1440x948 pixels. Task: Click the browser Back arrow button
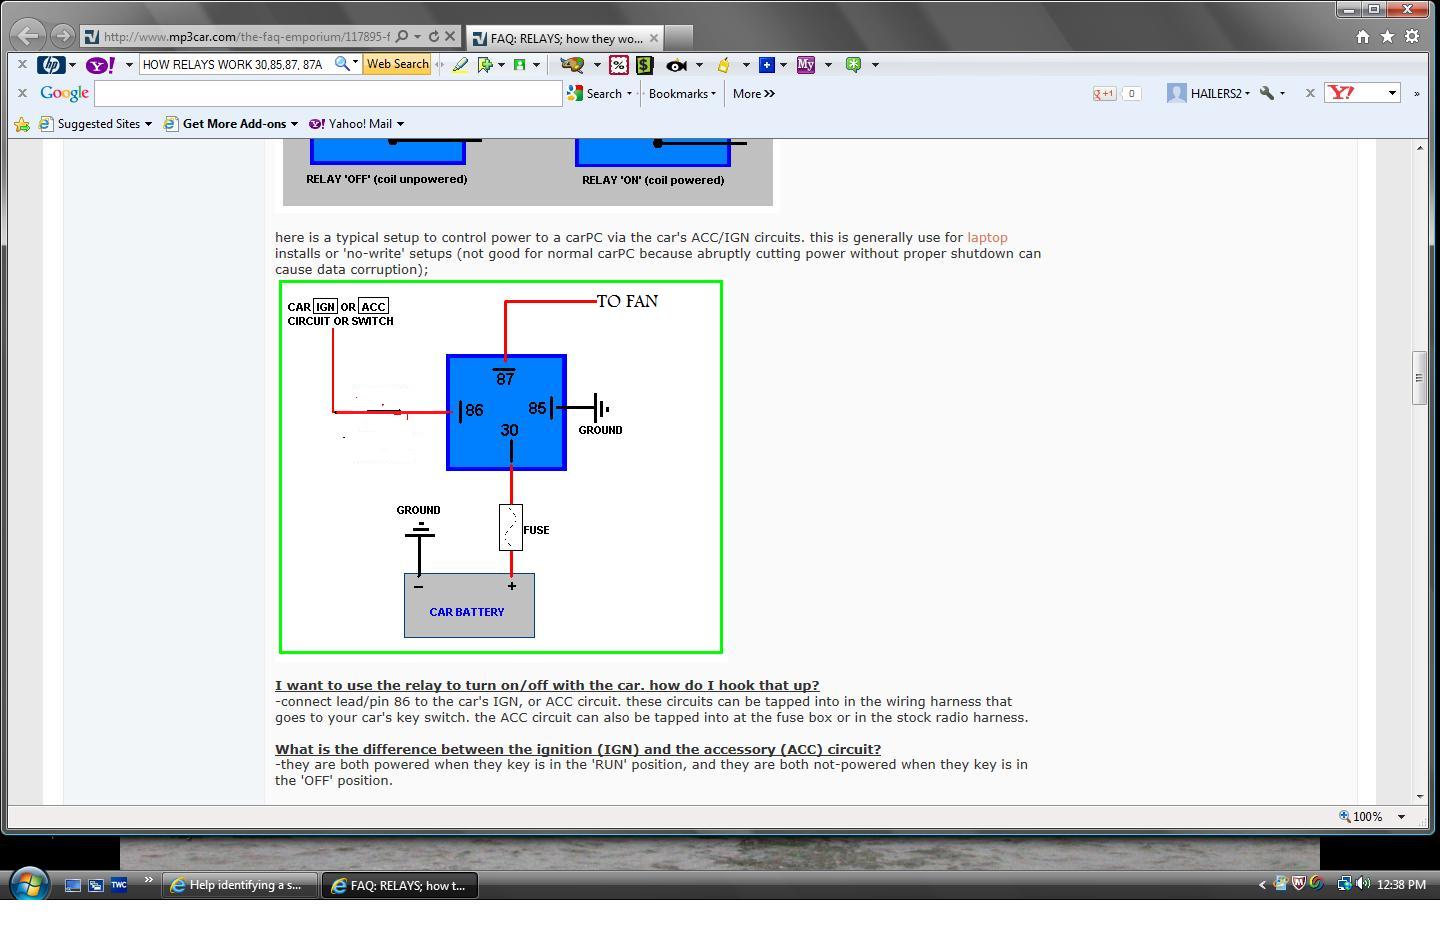pyautogui.click(x=28, y=36)
